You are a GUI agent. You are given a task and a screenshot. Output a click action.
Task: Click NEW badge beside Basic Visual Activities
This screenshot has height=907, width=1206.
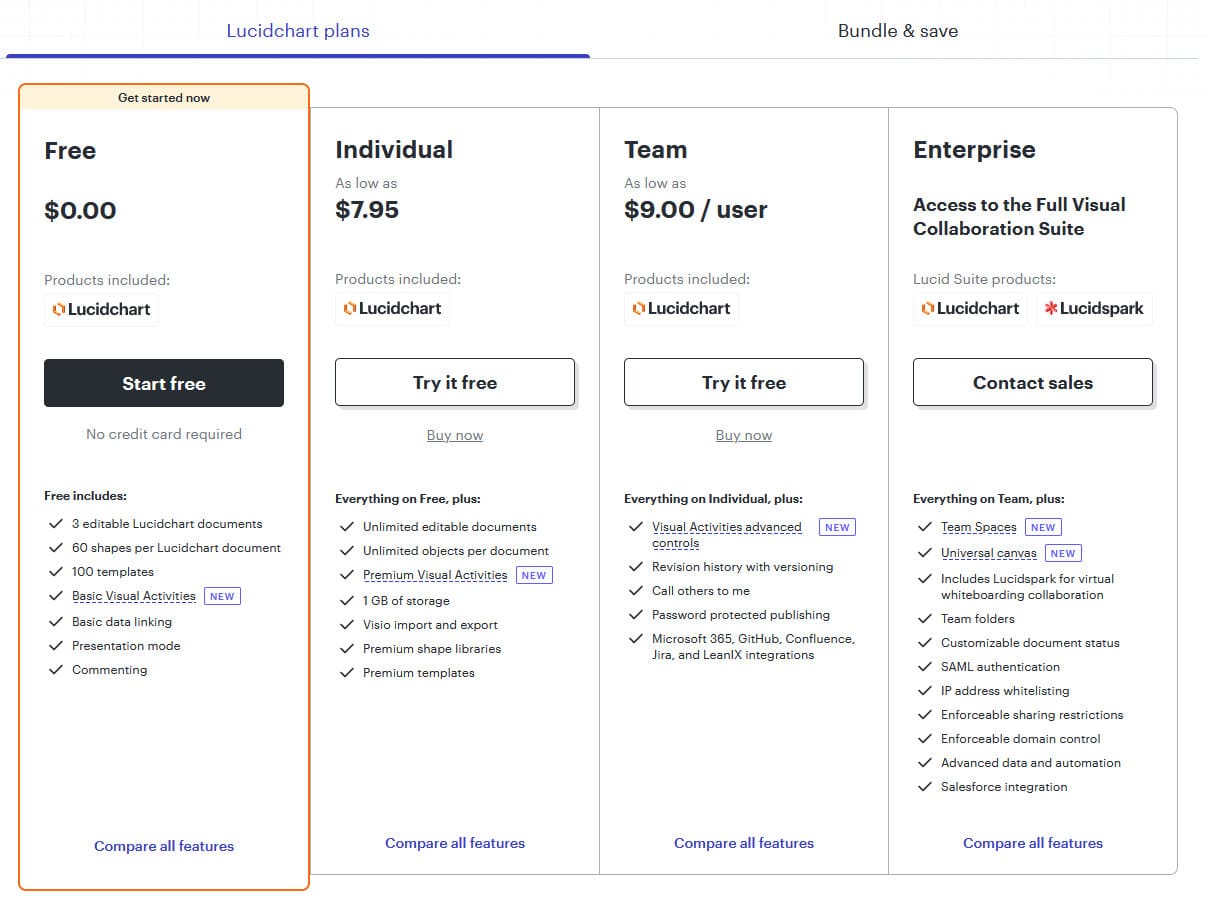[x=222, y=596]
